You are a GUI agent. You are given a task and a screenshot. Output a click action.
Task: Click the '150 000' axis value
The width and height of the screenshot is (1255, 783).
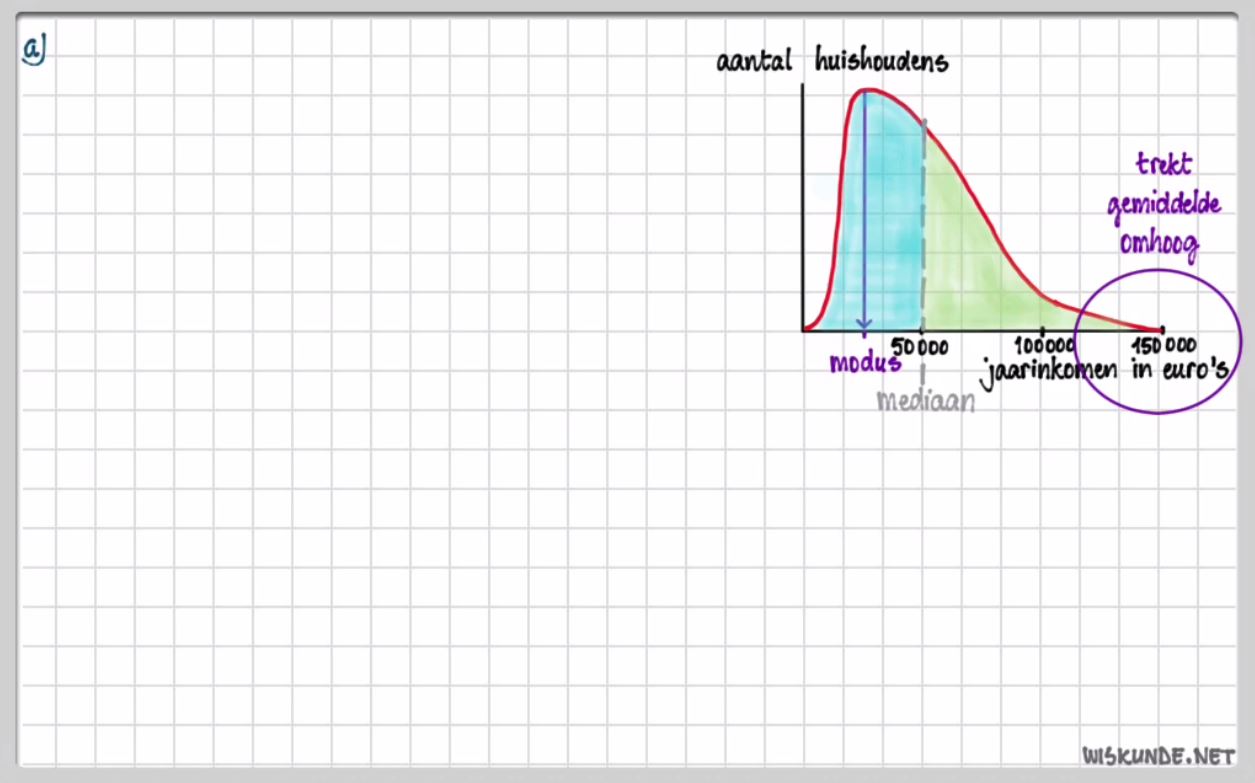click(x=1165, y=346)
